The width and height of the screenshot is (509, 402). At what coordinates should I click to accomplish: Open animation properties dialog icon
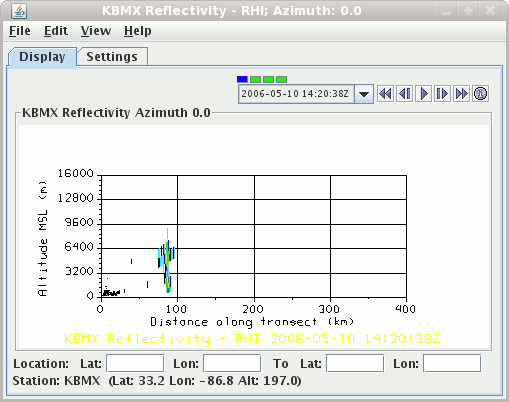tap(480, 94)
